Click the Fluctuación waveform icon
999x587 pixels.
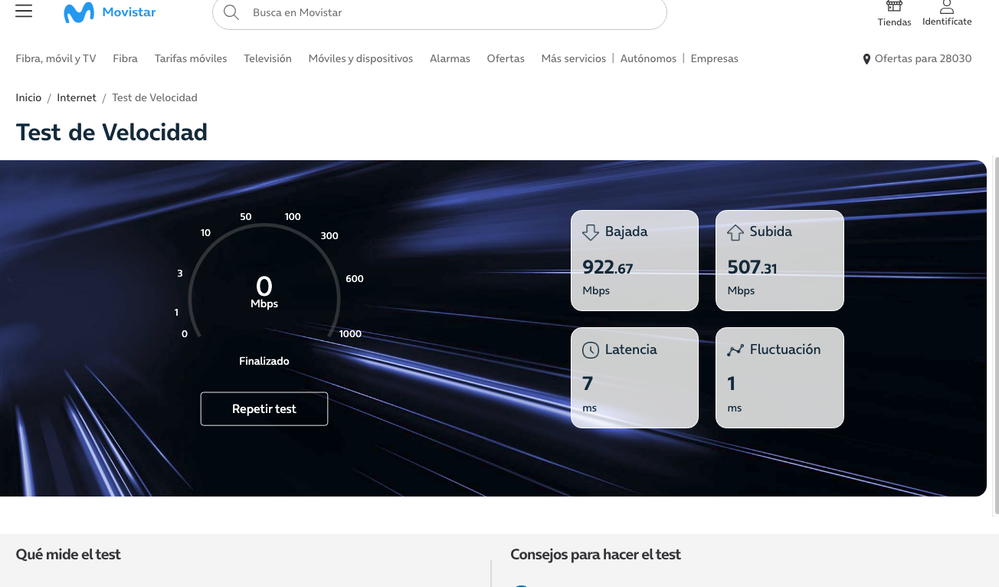[736, 349]
